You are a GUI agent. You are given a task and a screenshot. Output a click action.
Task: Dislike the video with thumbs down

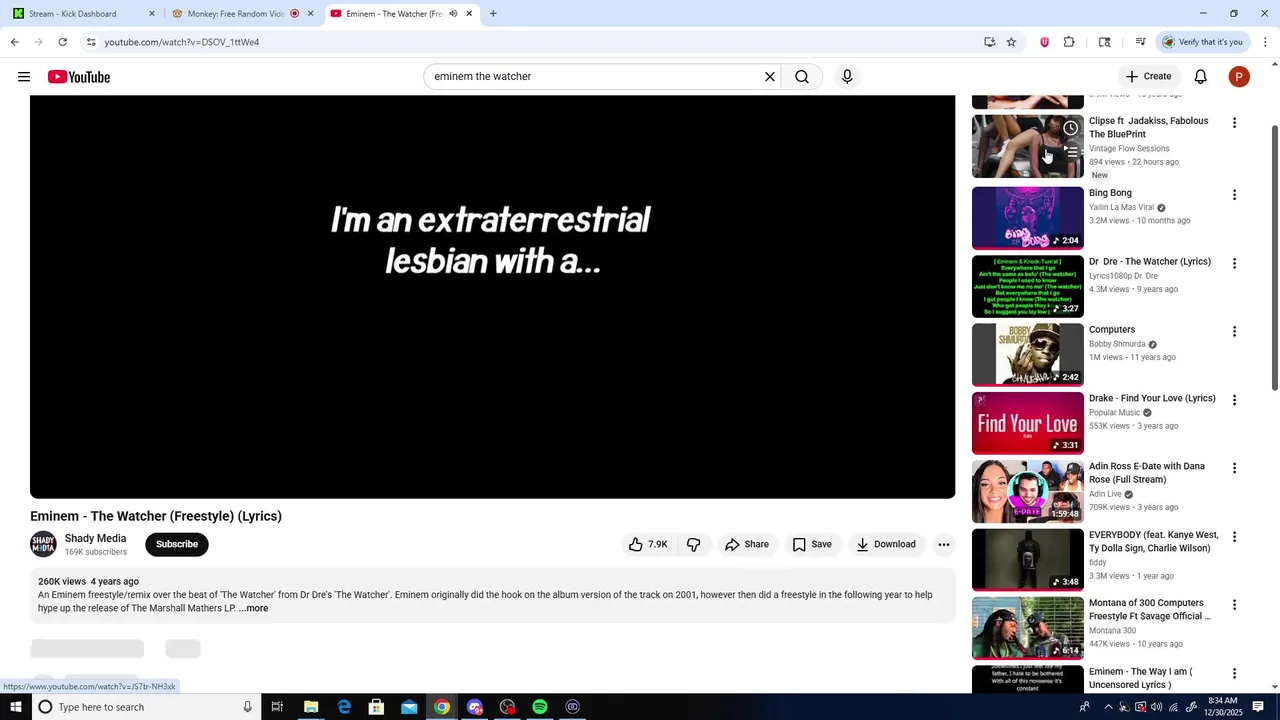pyautogui.click(x=693, y=544)
